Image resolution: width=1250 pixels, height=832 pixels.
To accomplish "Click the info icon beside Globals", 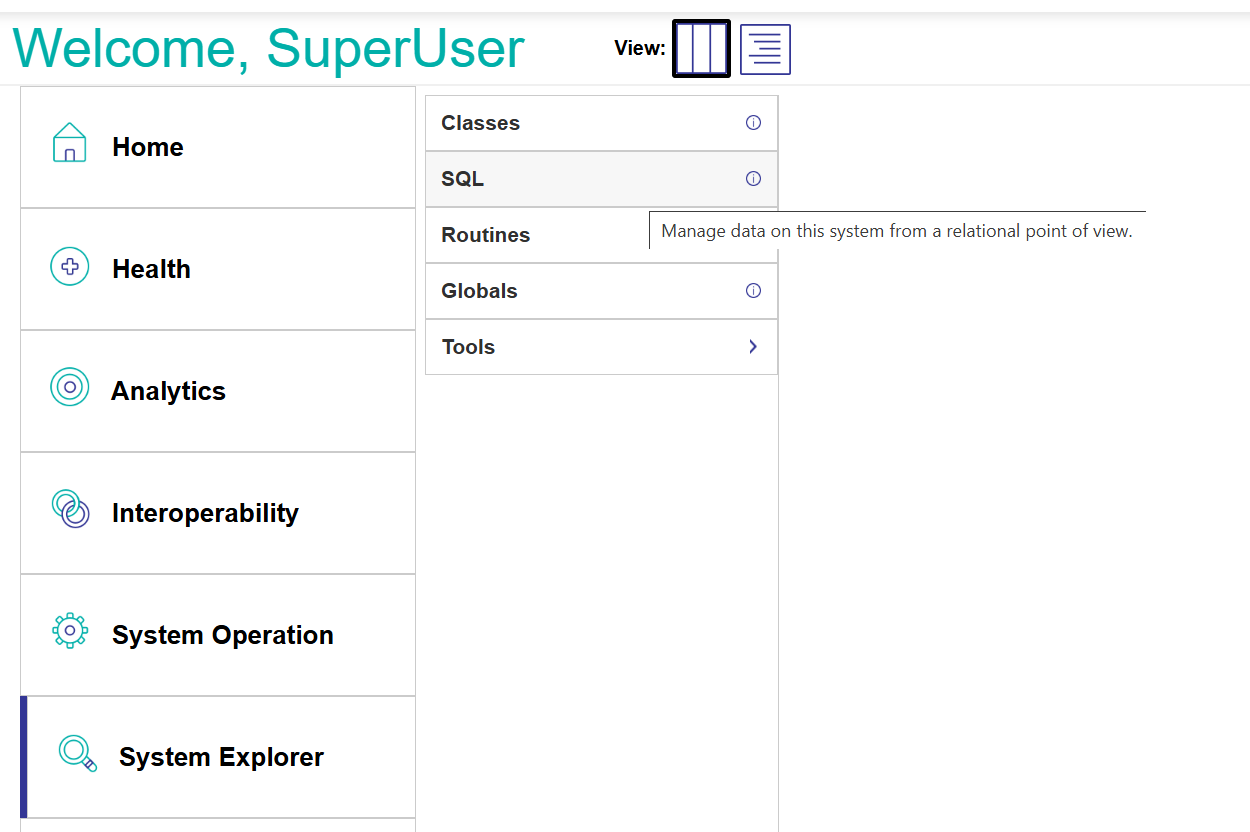I will (x=753, y=291).
